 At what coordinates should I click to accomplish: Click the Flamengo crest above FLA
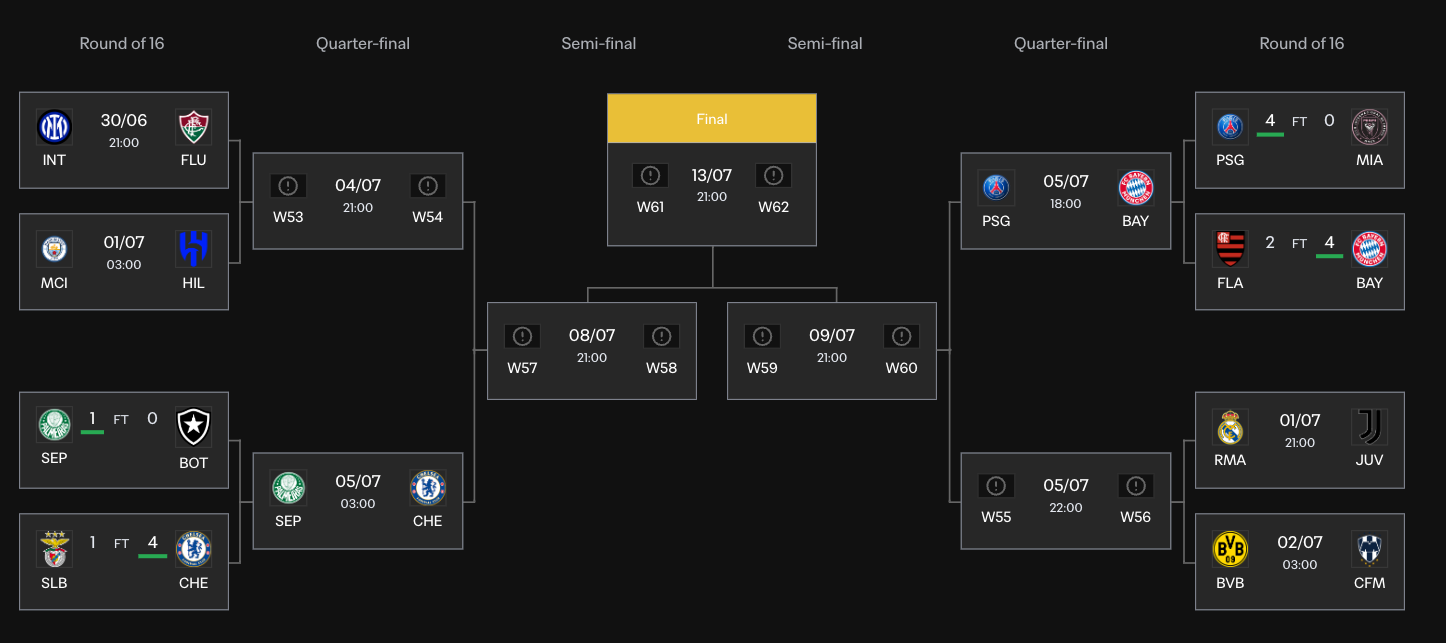(1230, 249)
